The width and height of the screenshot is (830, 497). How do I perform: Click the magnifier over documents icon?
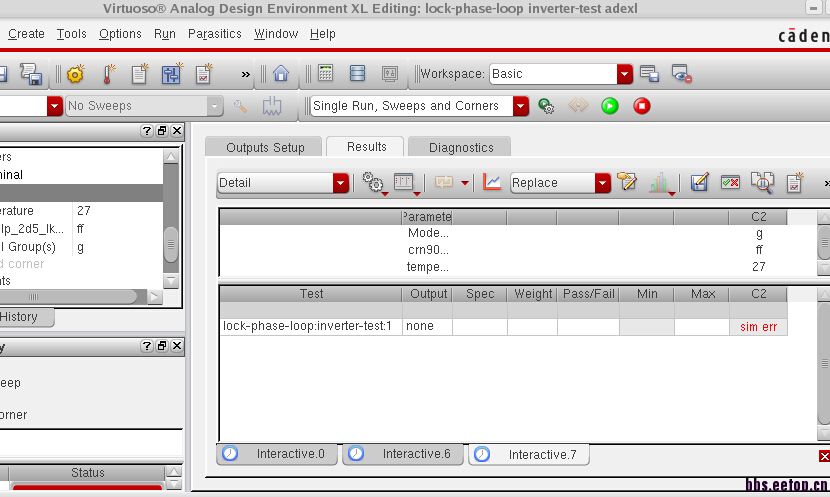click(763, 183)
